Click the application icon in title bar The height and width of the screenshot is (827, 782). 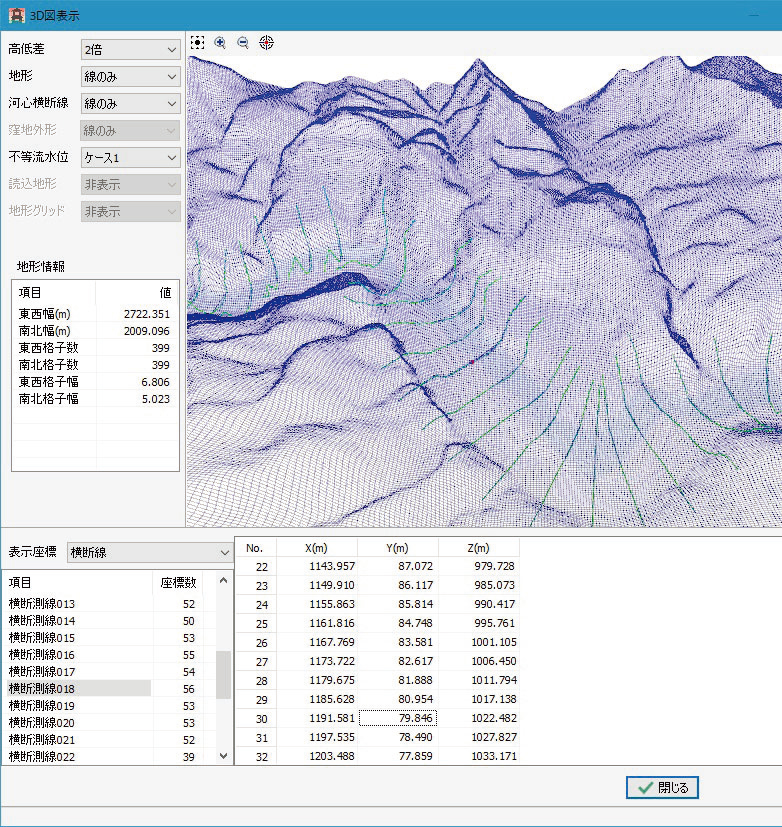tap(16, 15)
